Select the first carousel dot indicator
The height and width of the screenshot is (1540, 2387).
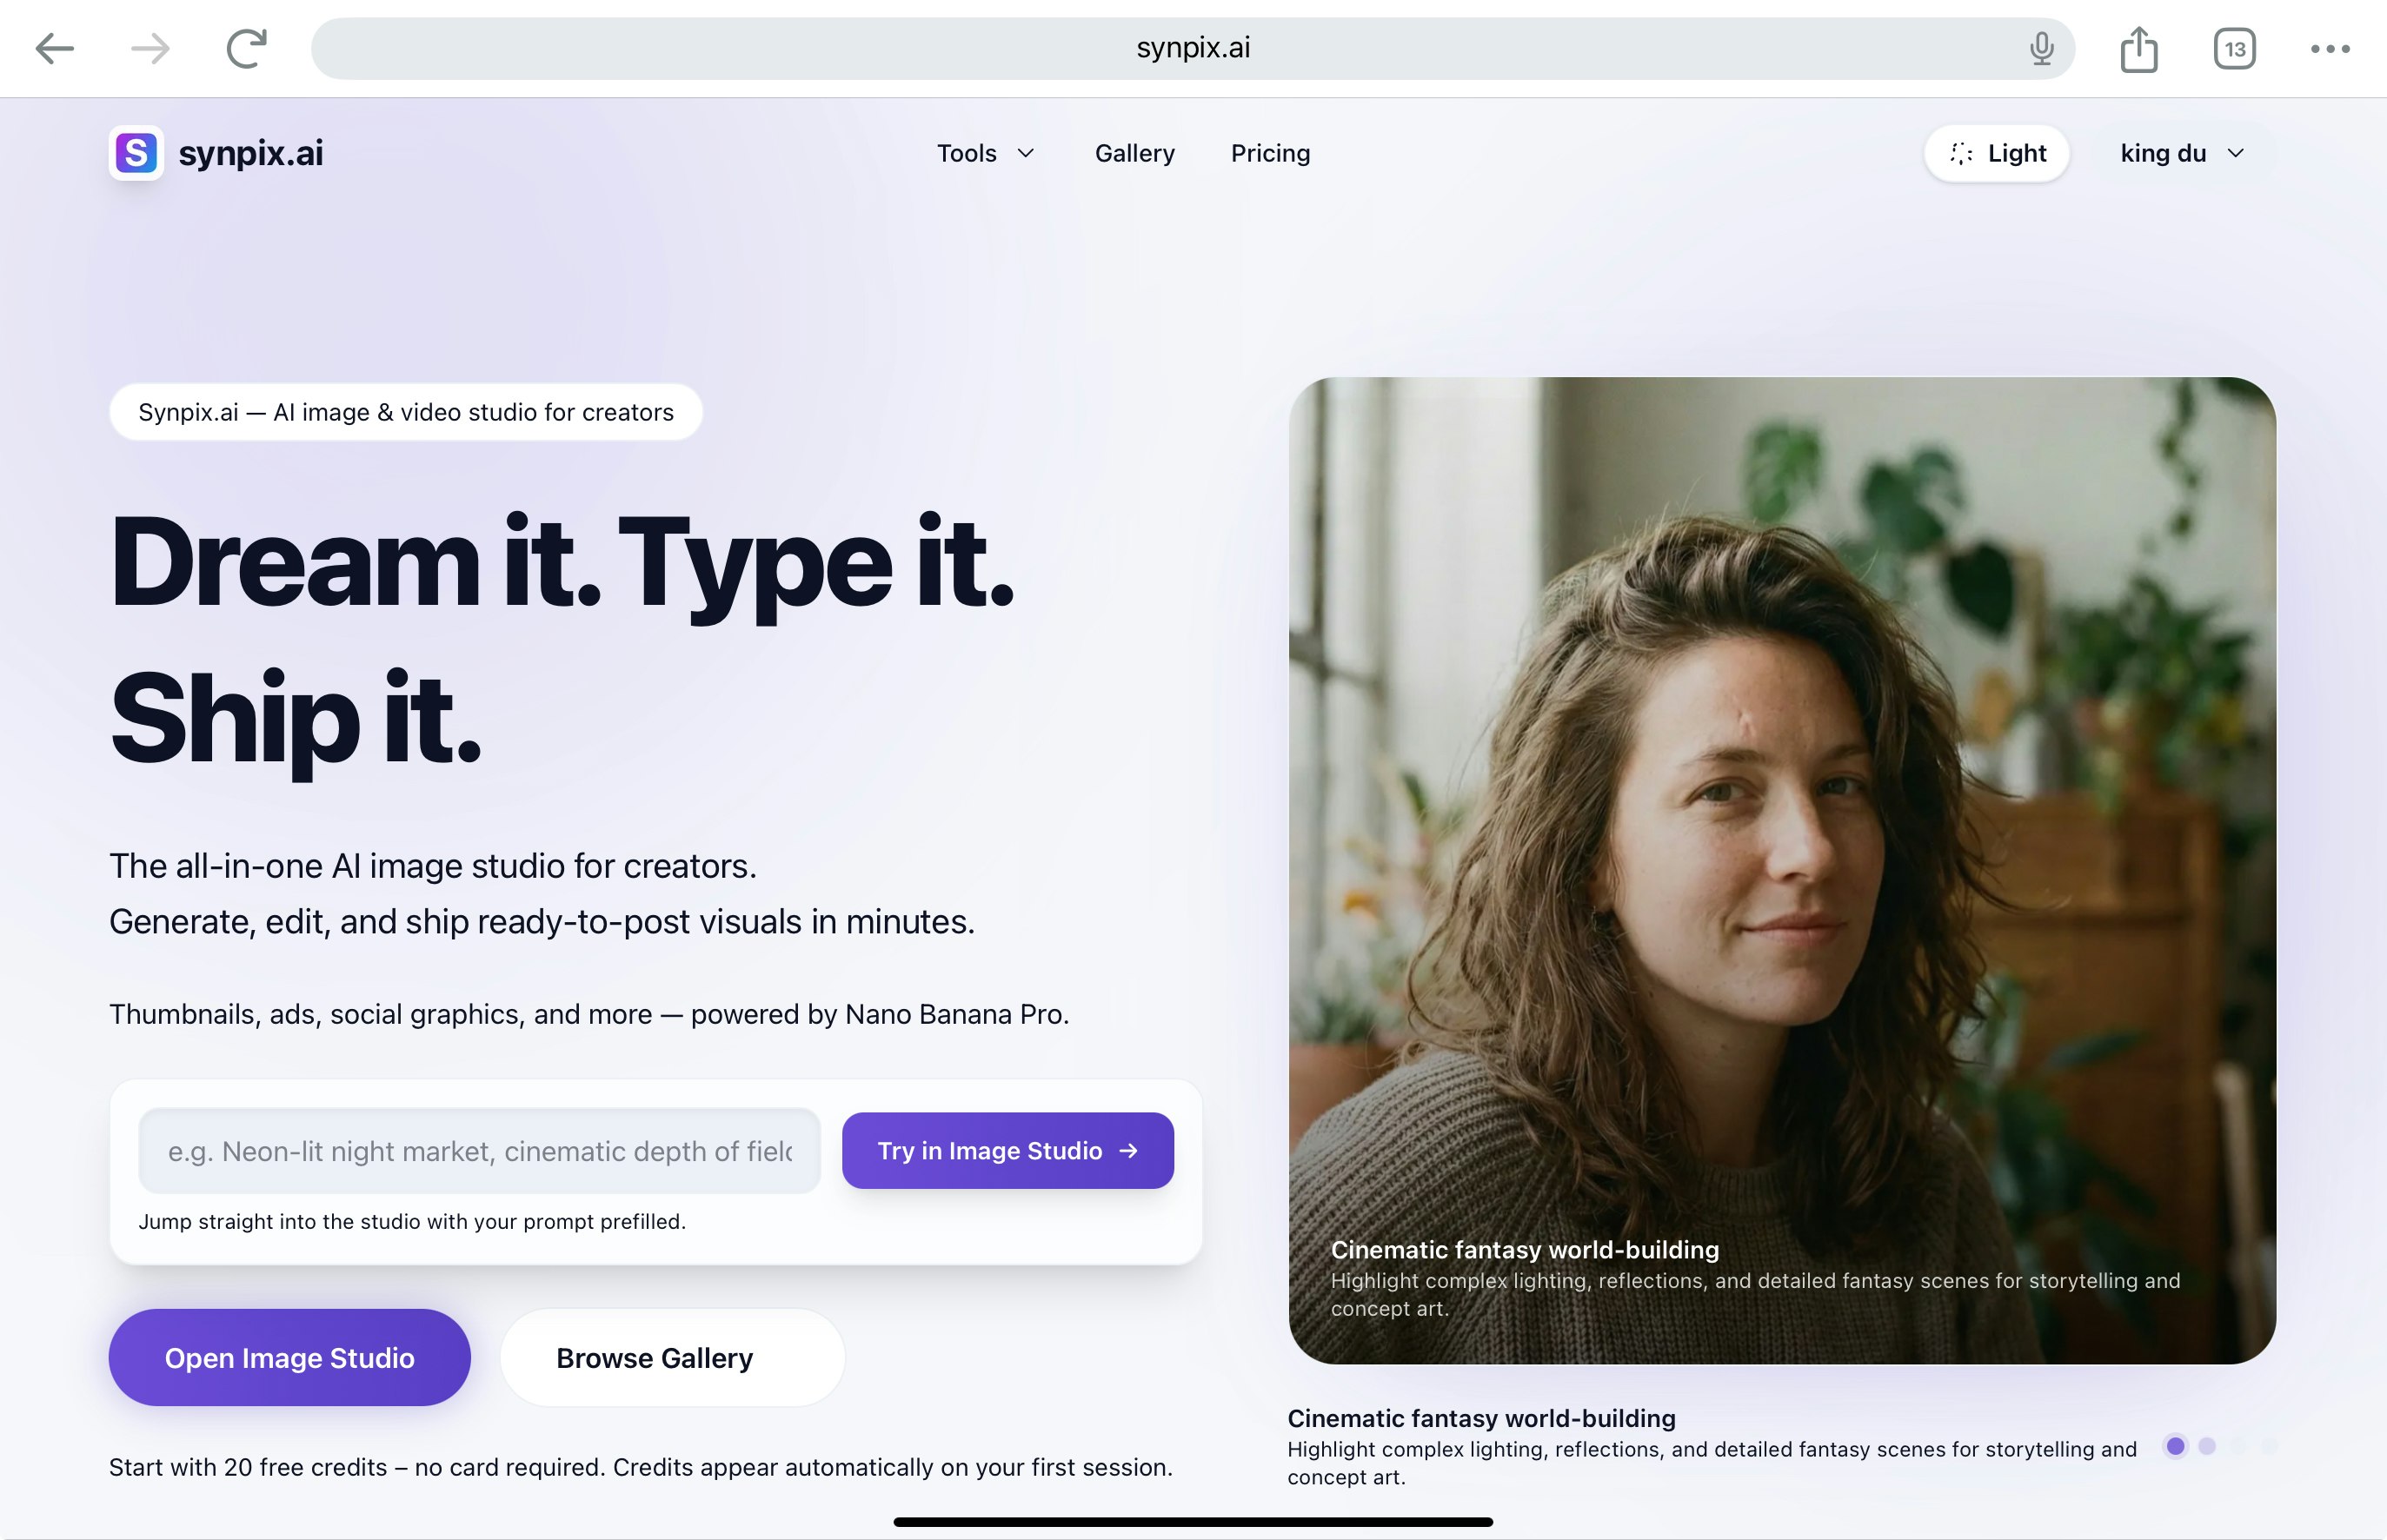click(x=2175, y=1446)
